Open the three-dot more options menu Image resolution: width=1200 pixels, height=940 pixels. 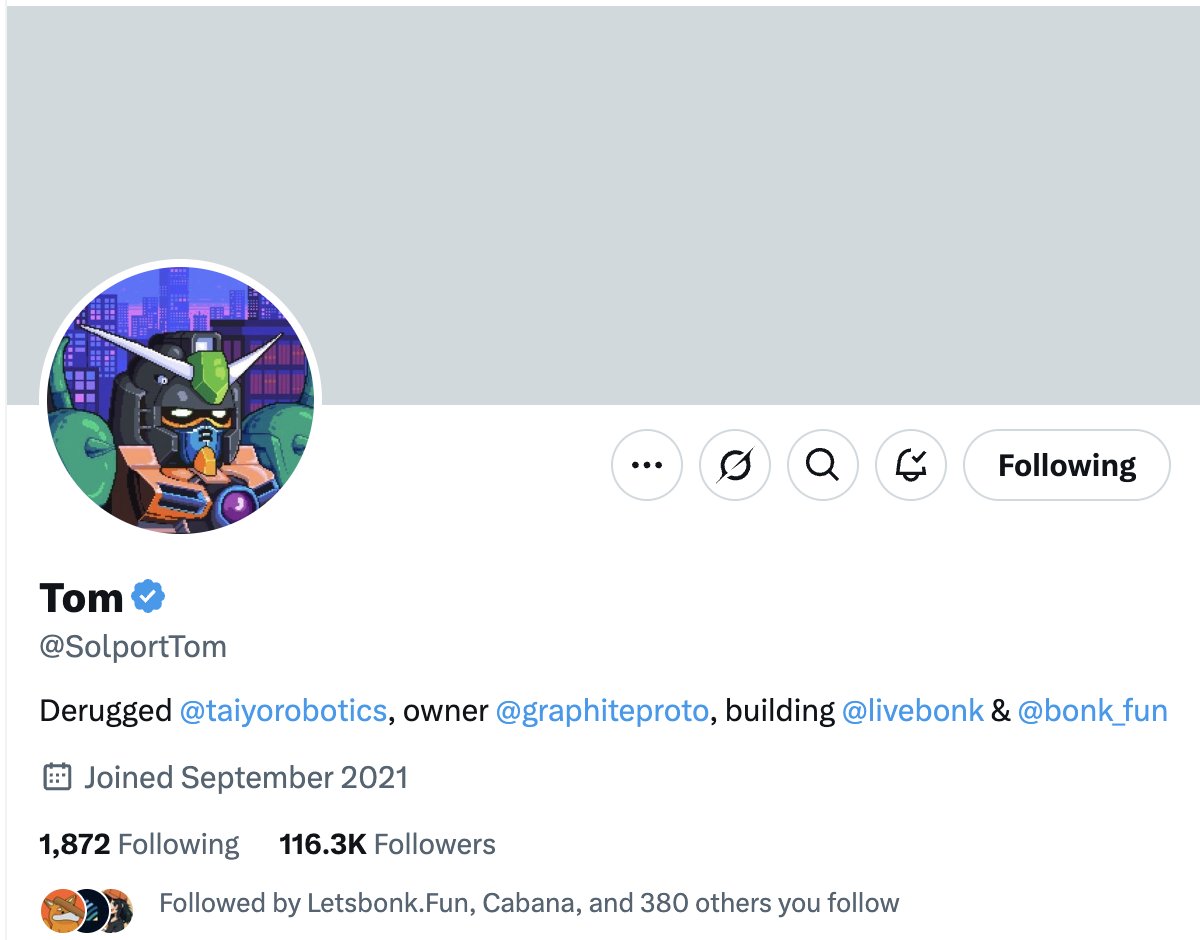coord(646,465)
